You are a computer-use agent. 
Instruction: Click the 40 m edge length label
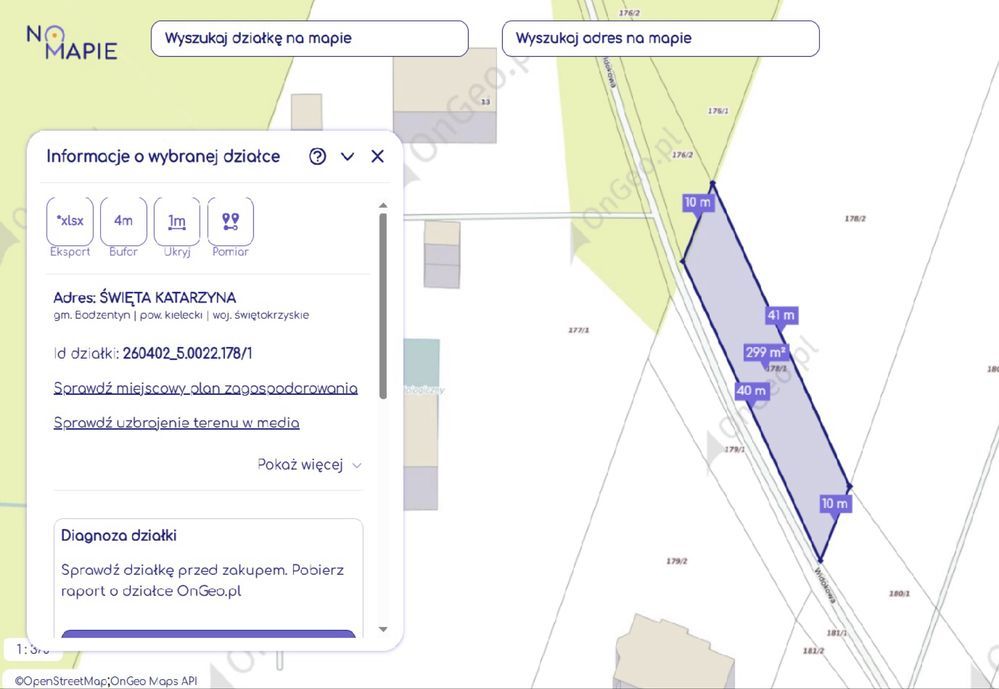click(751, 391)
